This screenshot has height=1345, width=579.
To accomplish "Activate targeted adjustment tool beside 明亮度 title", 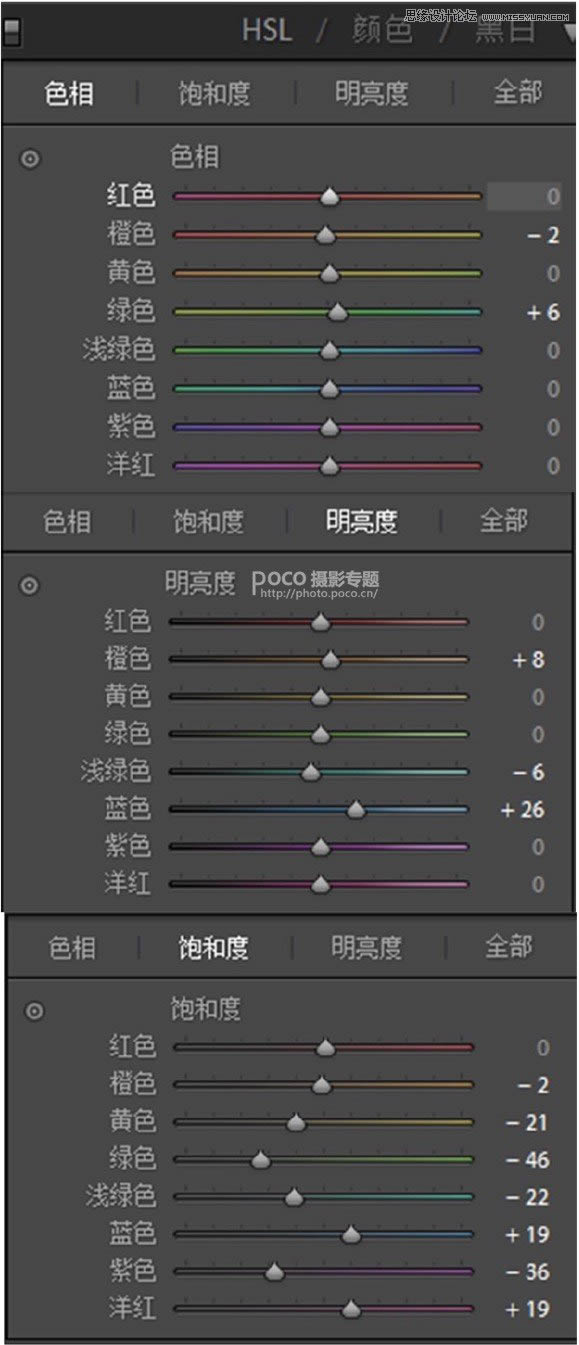I will pyautogui.click(x=30, y=585).
